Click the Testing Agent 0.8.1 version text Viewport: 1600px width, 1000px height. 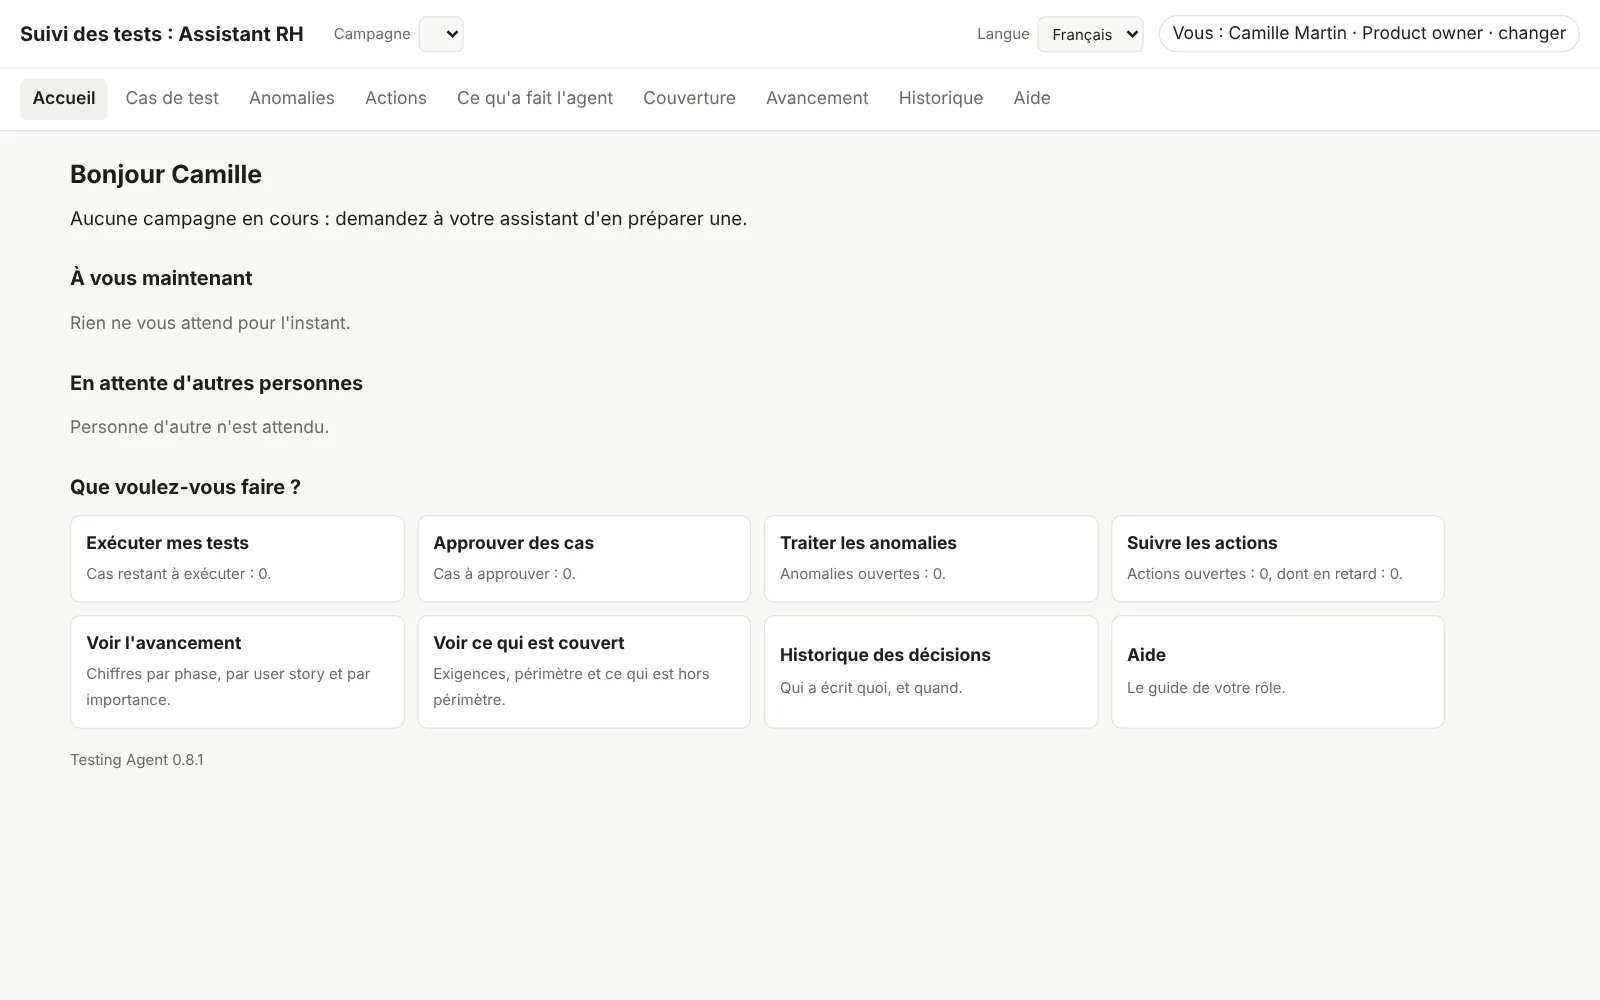(x=137, y=760)
